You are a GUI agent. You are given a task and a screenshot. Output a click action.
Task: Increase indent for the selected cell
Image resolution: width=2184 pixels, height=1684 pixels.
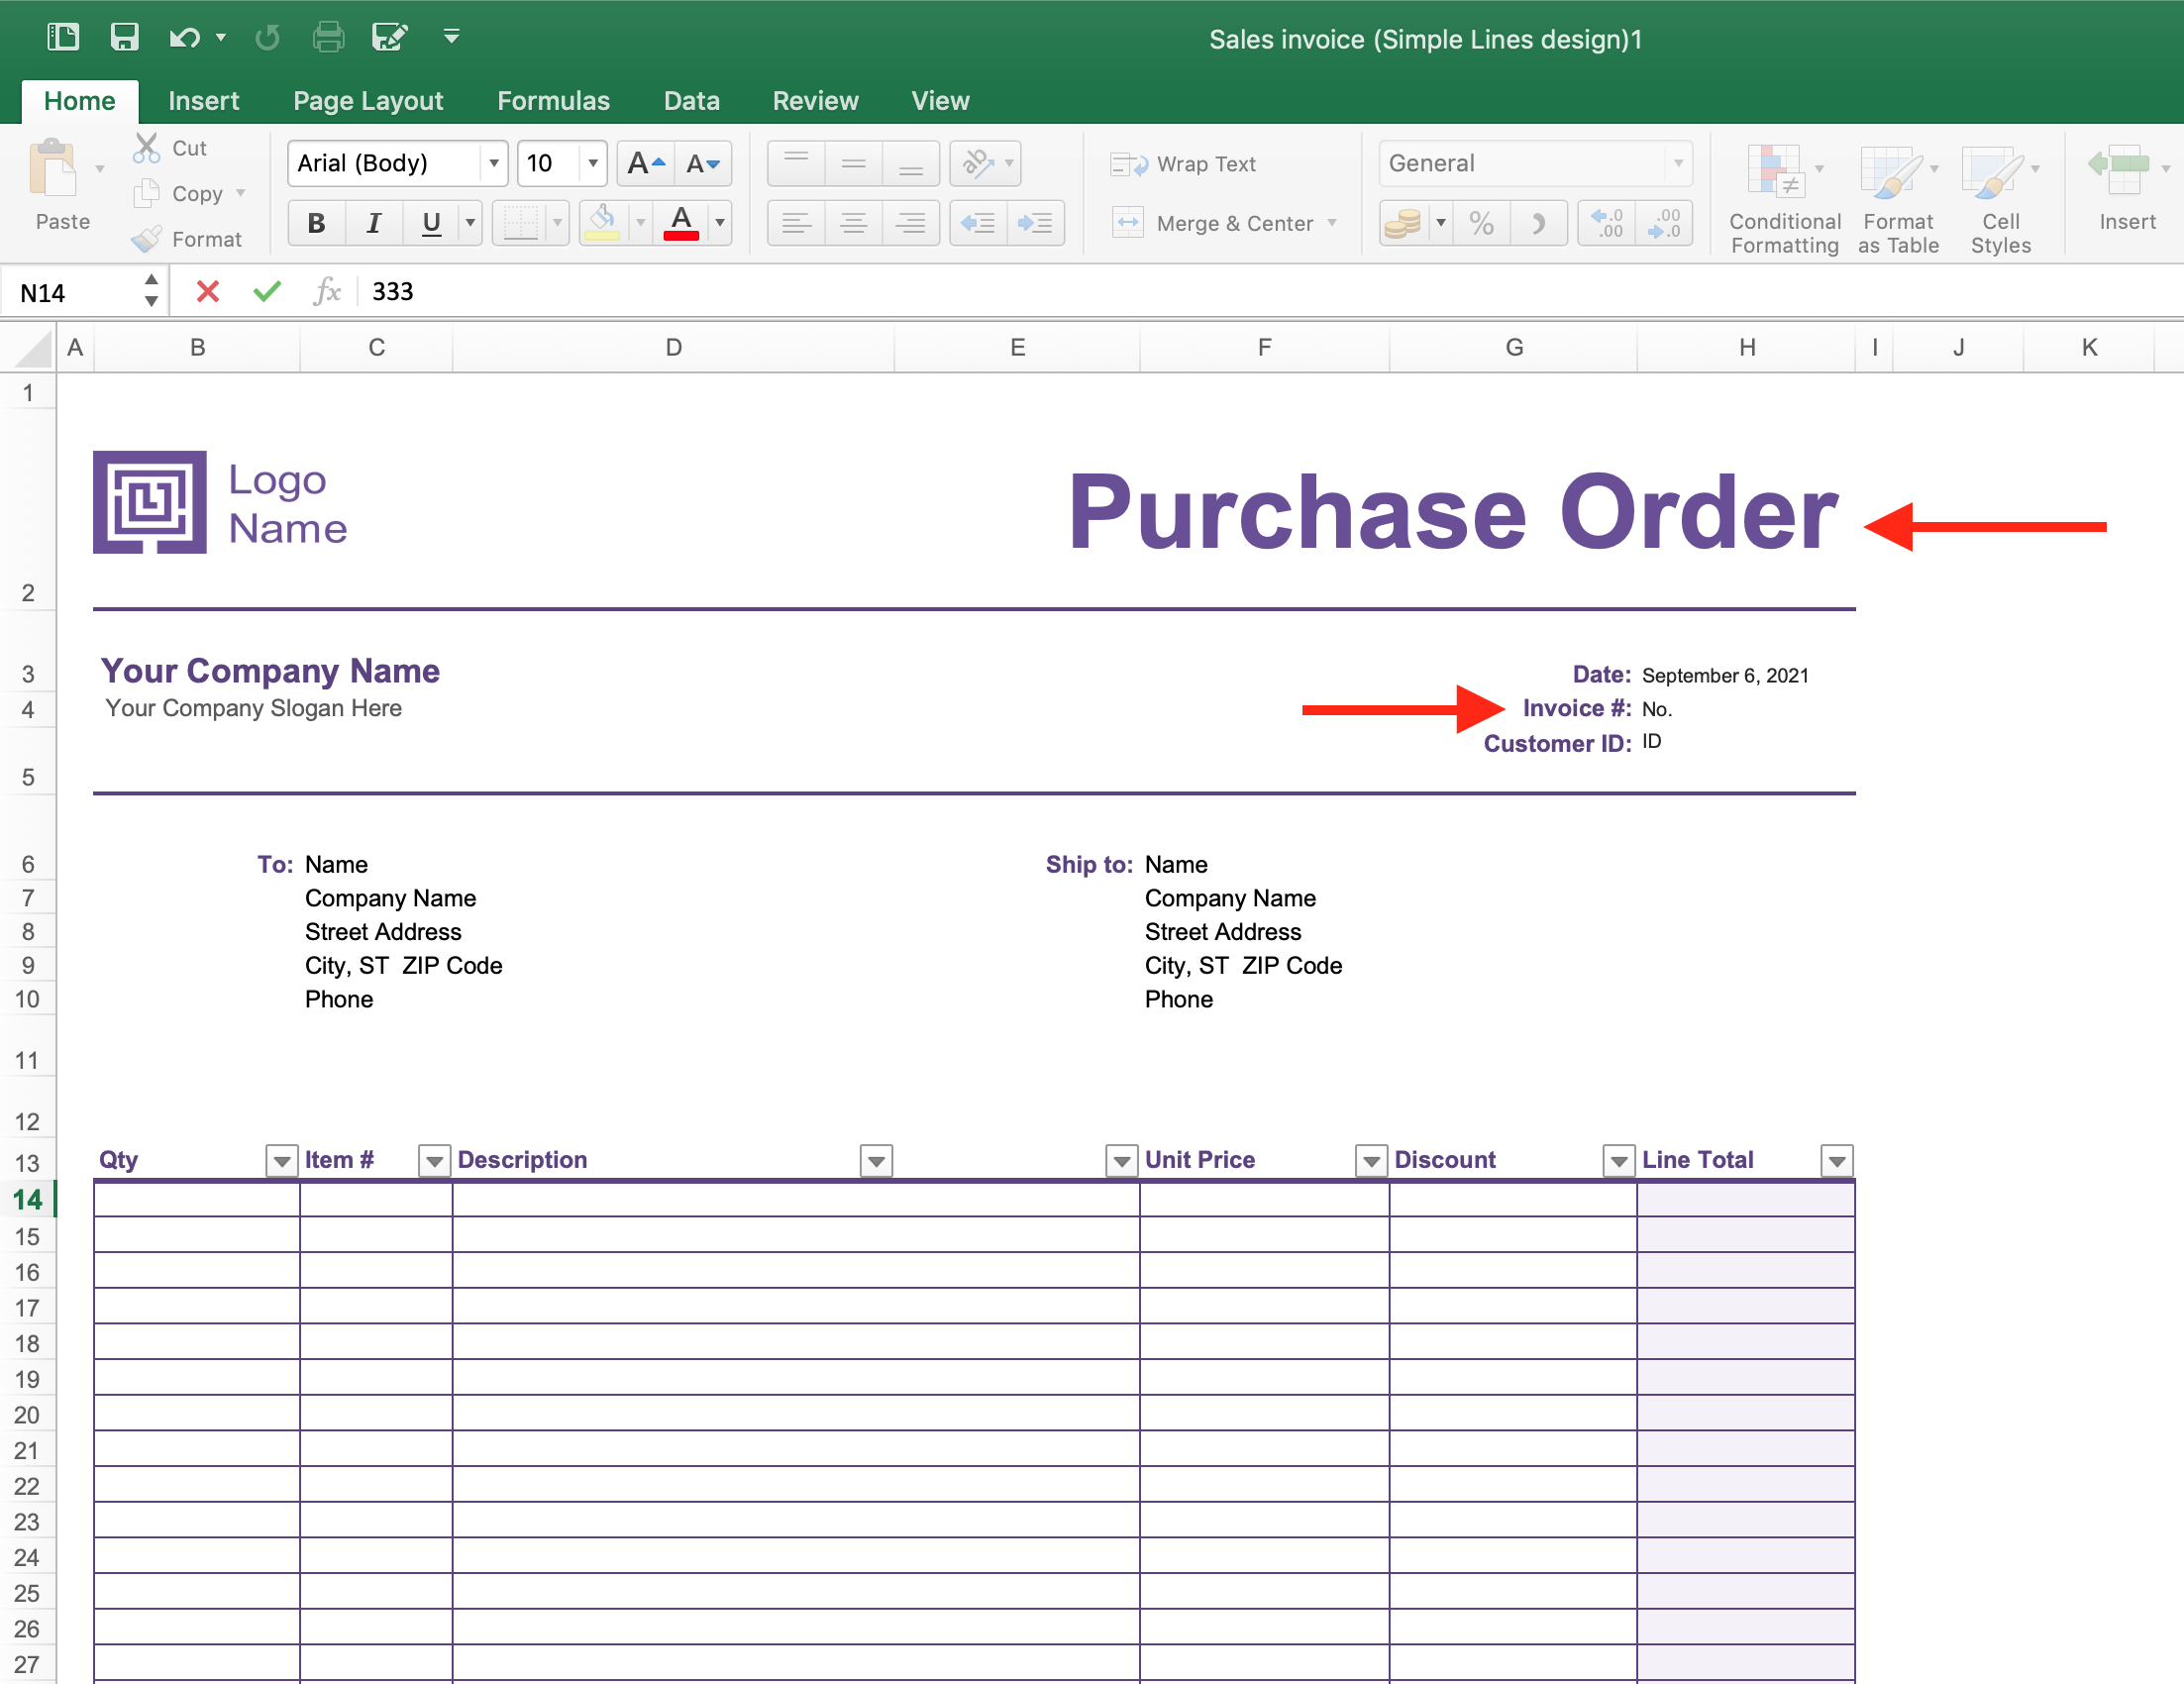(x=1036, y=222)
